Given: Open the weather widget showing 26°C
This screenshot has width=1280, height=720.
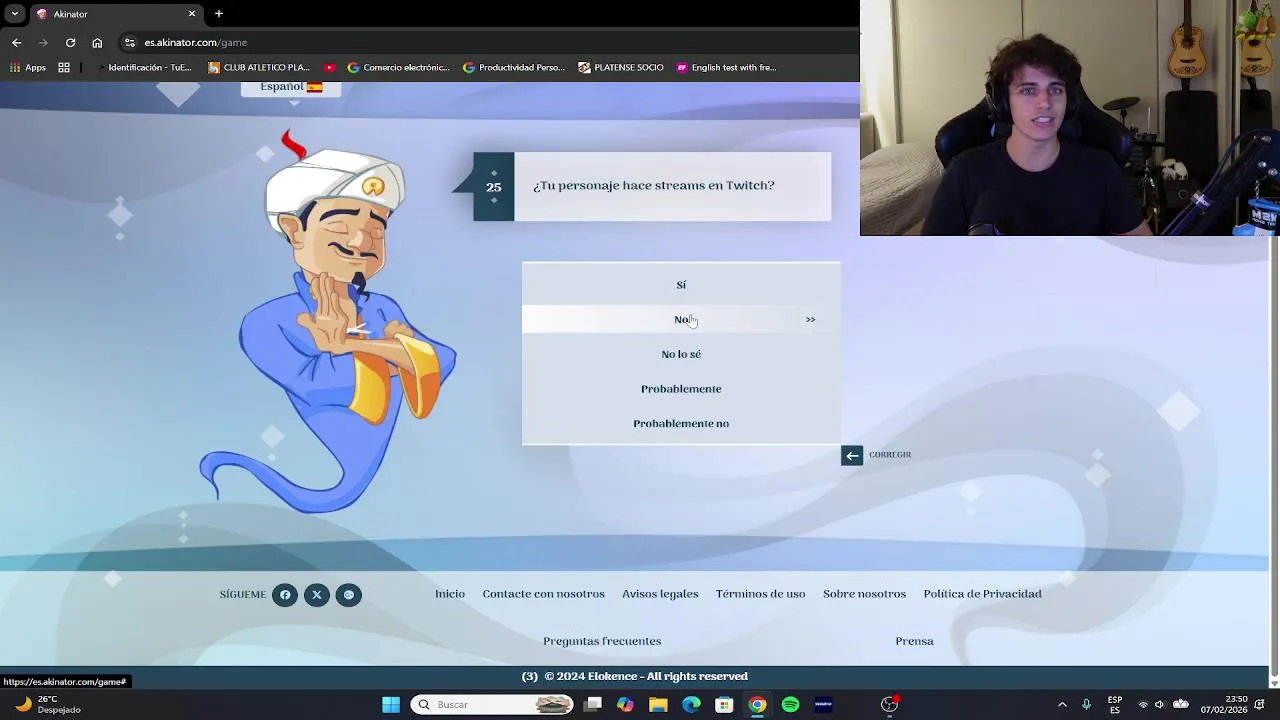Looking at the screenshot, I should [47, 705].
